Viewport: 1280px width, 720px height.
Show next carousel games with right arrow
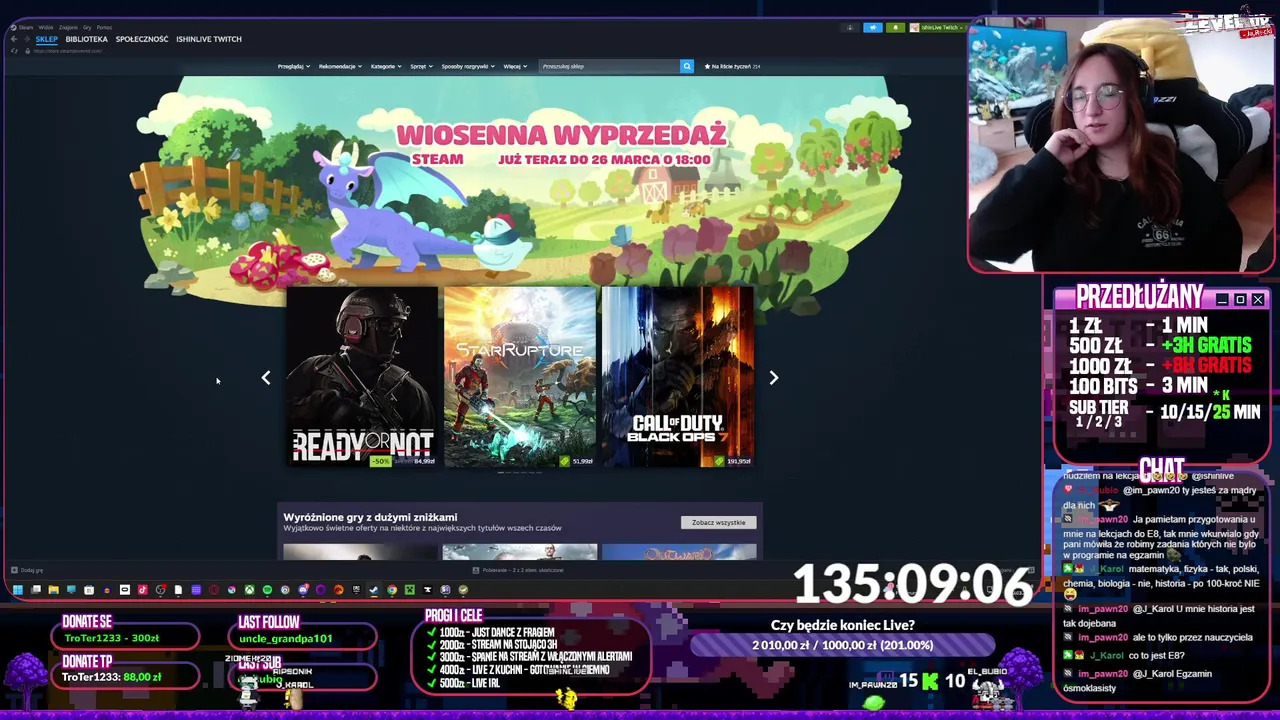pos(773,377)
